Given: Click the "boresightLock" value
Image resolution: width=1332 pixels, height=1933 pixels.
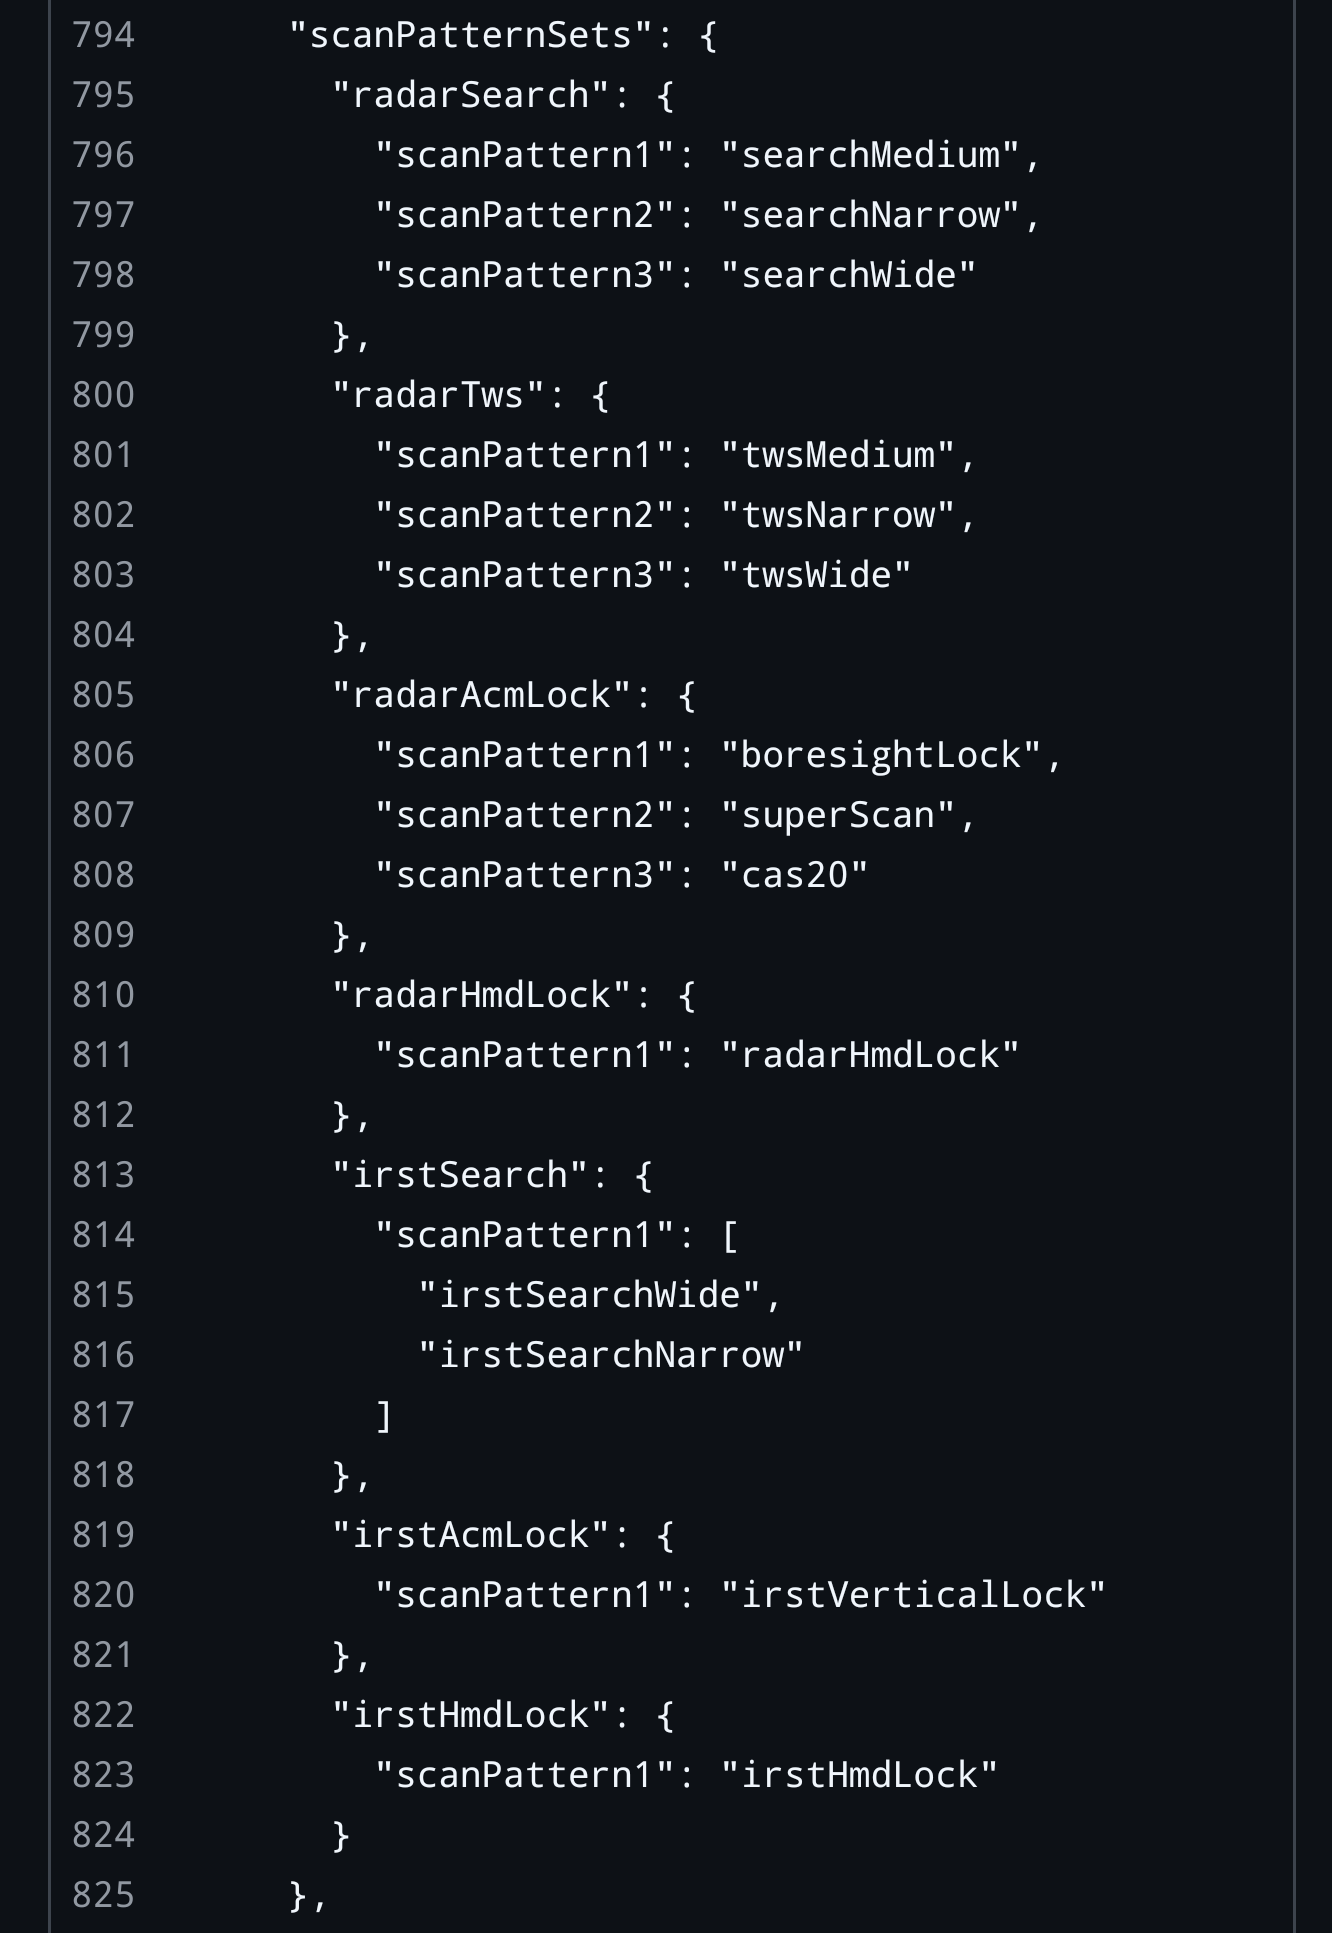Looking at the screenshot, I should [x=881, y=756].
